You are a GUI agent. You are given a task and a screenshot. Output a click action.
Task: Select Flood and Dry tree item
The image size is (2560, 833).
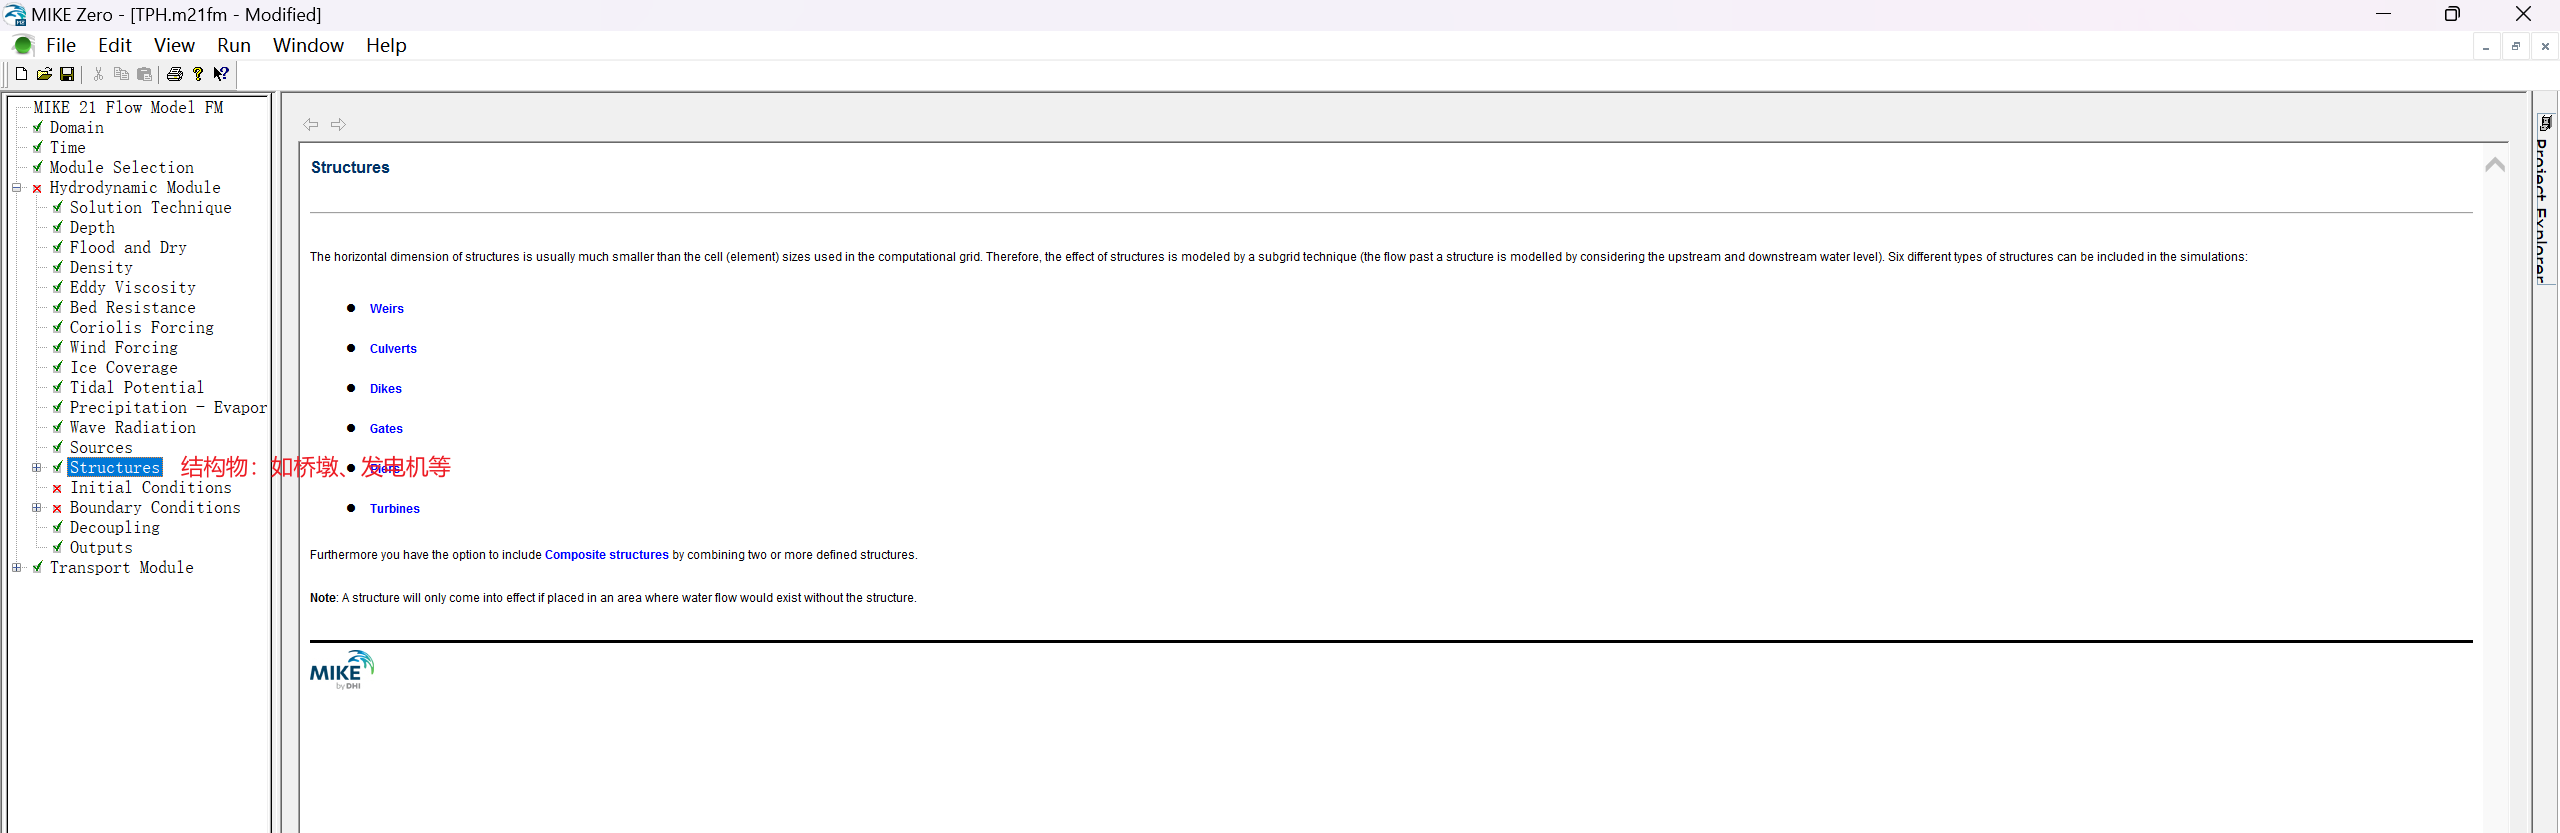[128, 248]
